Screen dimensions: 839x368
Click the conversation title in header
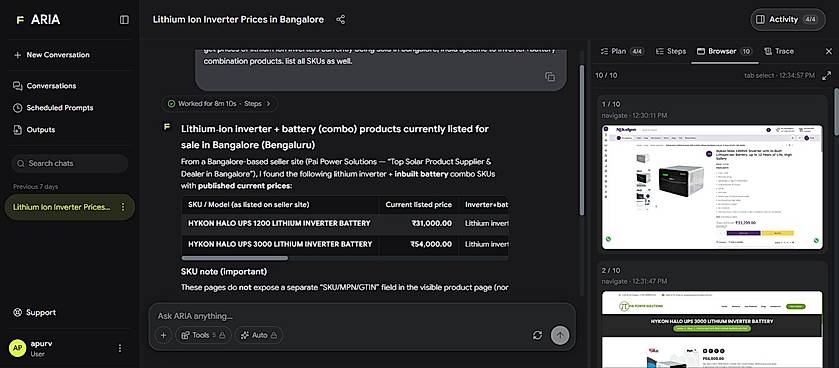238,20
